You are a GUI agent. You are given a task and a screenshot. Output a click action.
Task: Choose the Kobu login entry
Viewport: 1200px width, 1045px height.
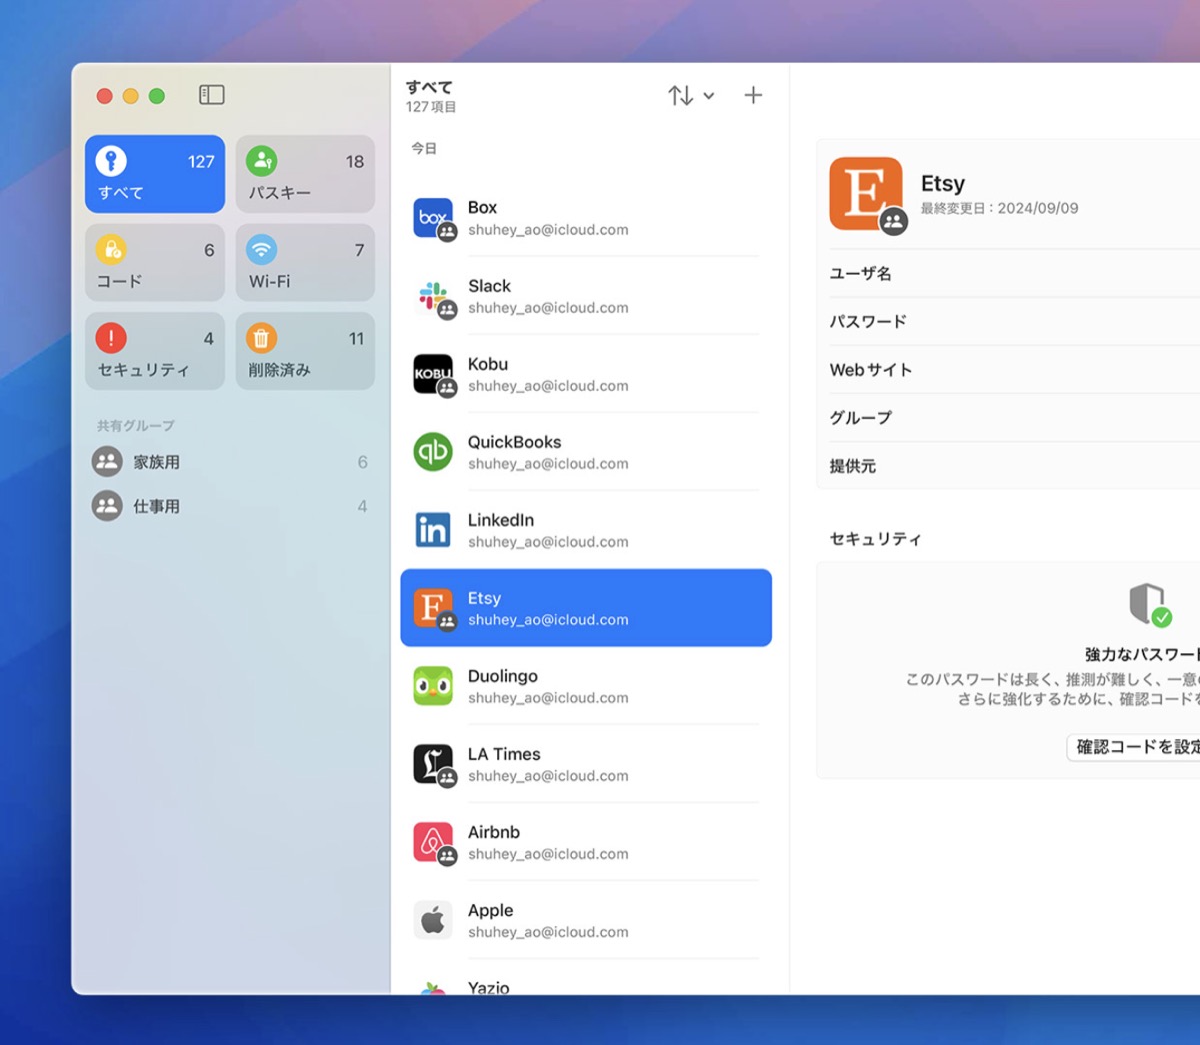tap(585, 374)
